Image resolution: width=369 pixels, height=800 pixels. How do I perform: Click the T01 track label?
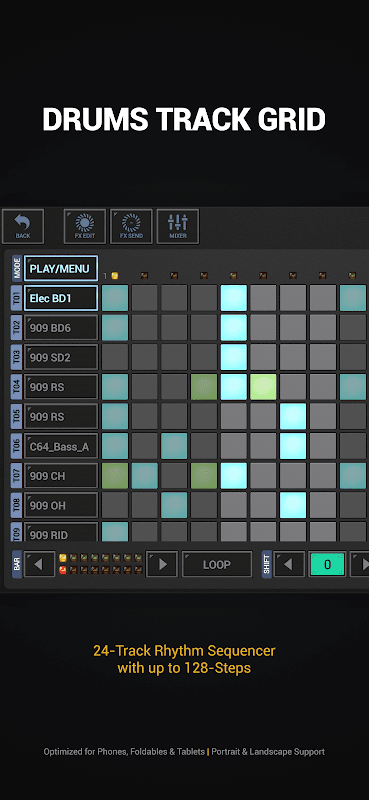click(16, 298)
